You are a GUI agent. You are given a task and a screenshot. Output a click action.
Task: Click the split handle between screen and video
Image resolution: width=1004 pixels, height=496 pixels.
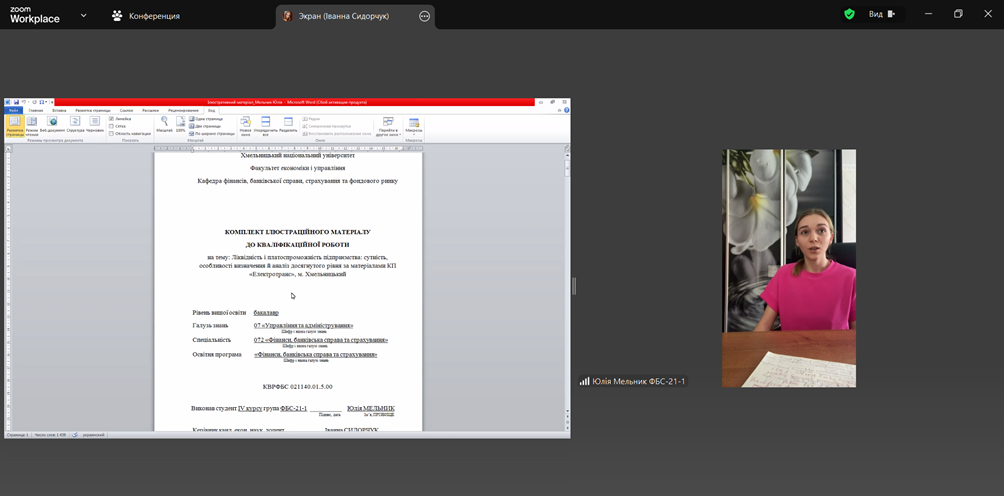point(574,286)
